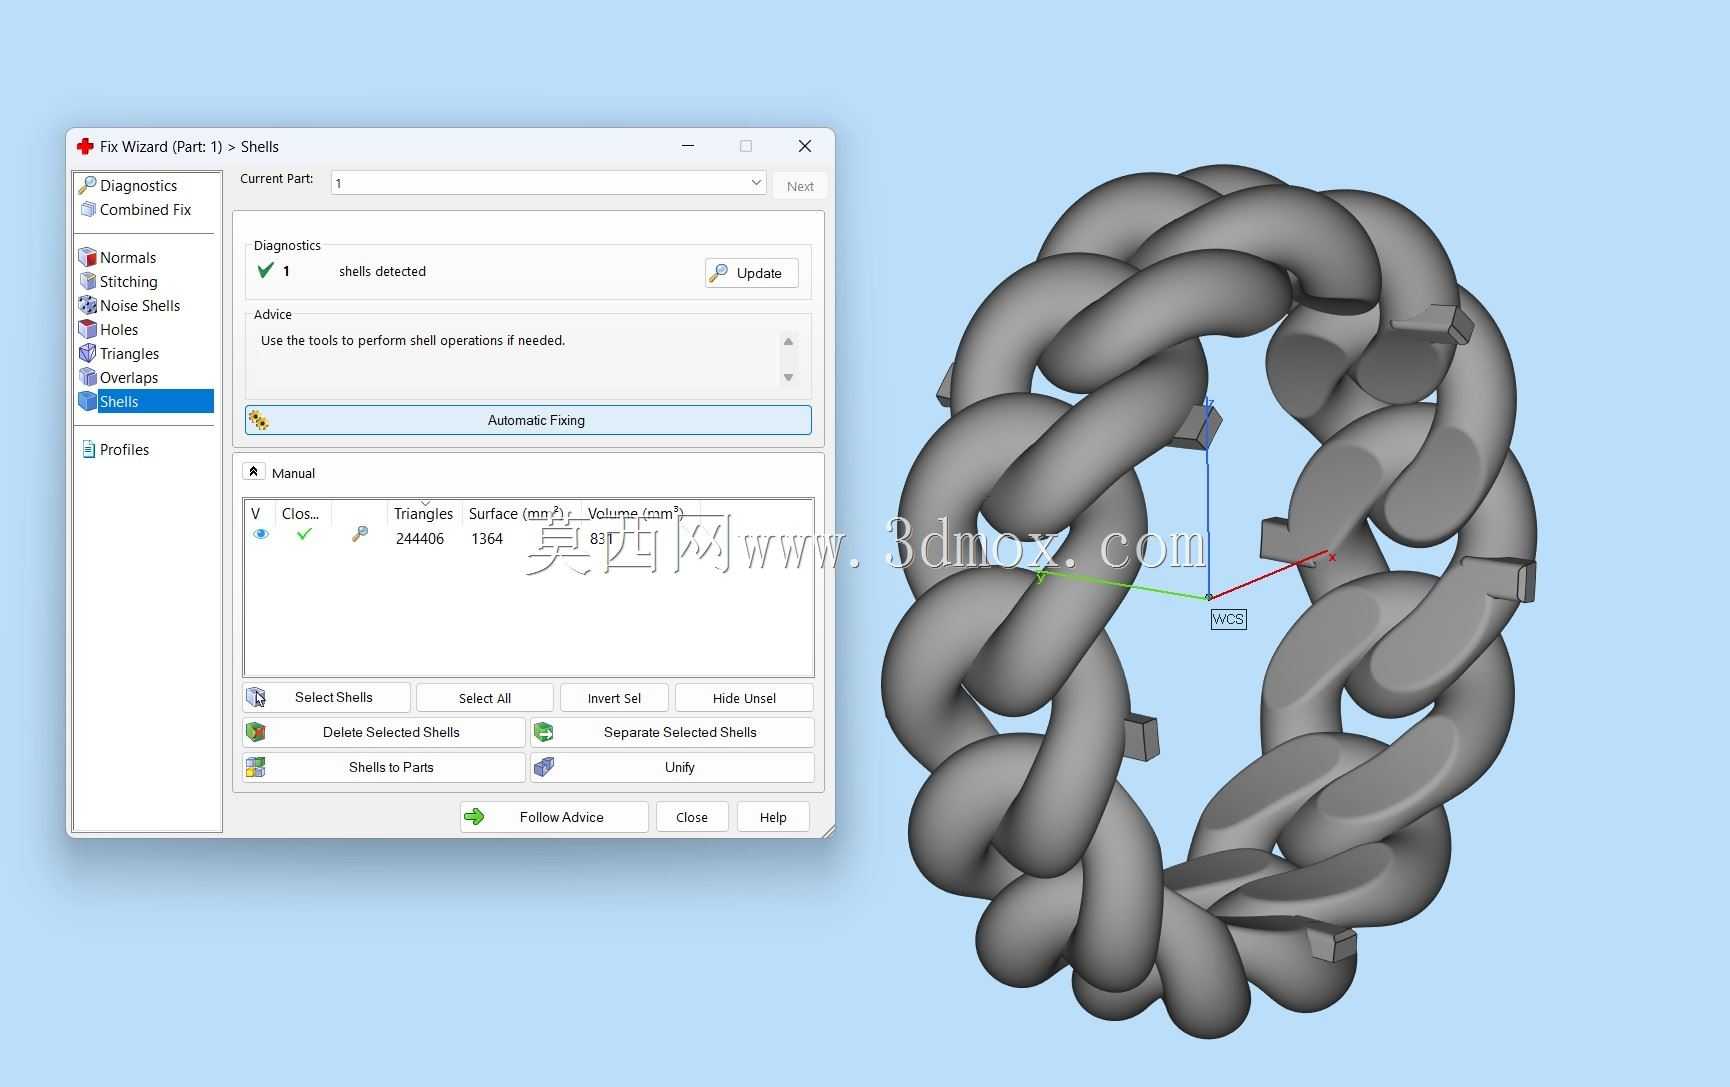Close the wizard via Close button
The width and height of the screenshot is (1730, 1087).
[x=692, y=817]
